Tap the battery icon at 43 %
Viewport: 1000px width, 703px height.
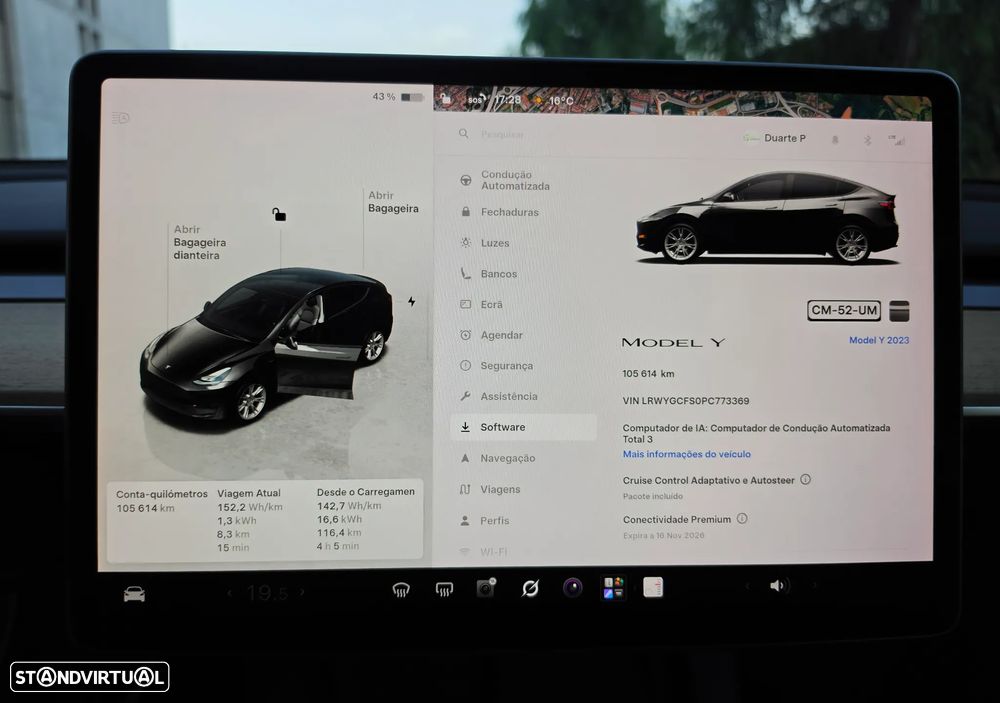413,97
